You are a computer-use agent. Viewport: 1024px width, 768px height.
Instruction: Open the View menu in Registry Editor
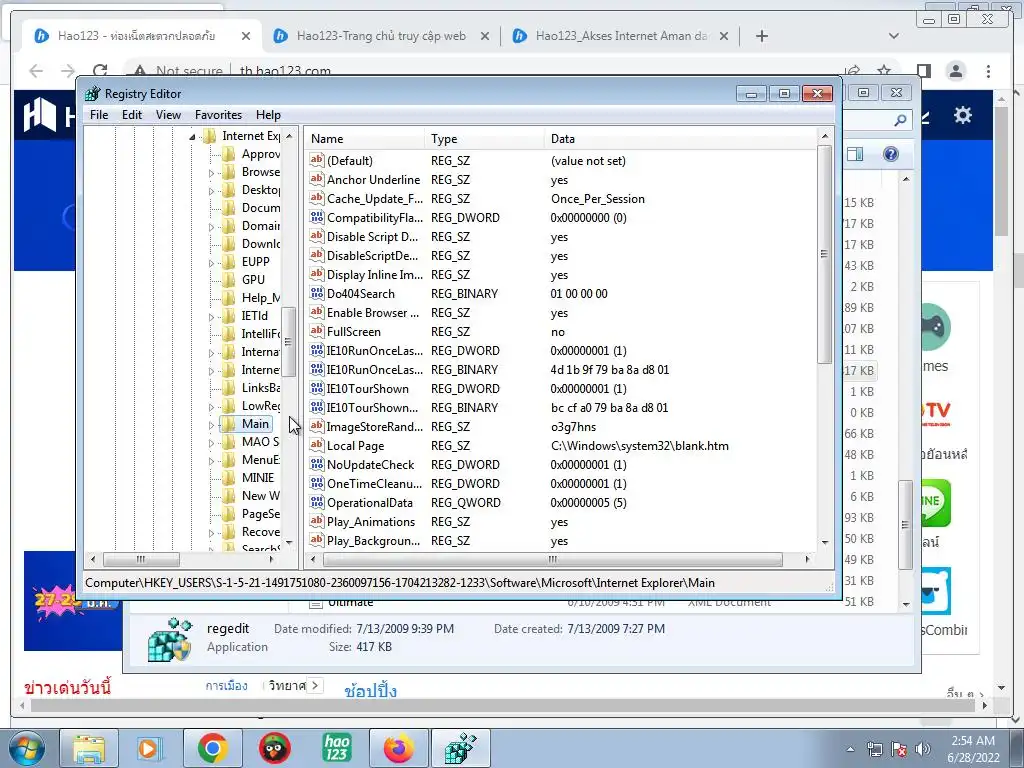[x=168, y=115]
